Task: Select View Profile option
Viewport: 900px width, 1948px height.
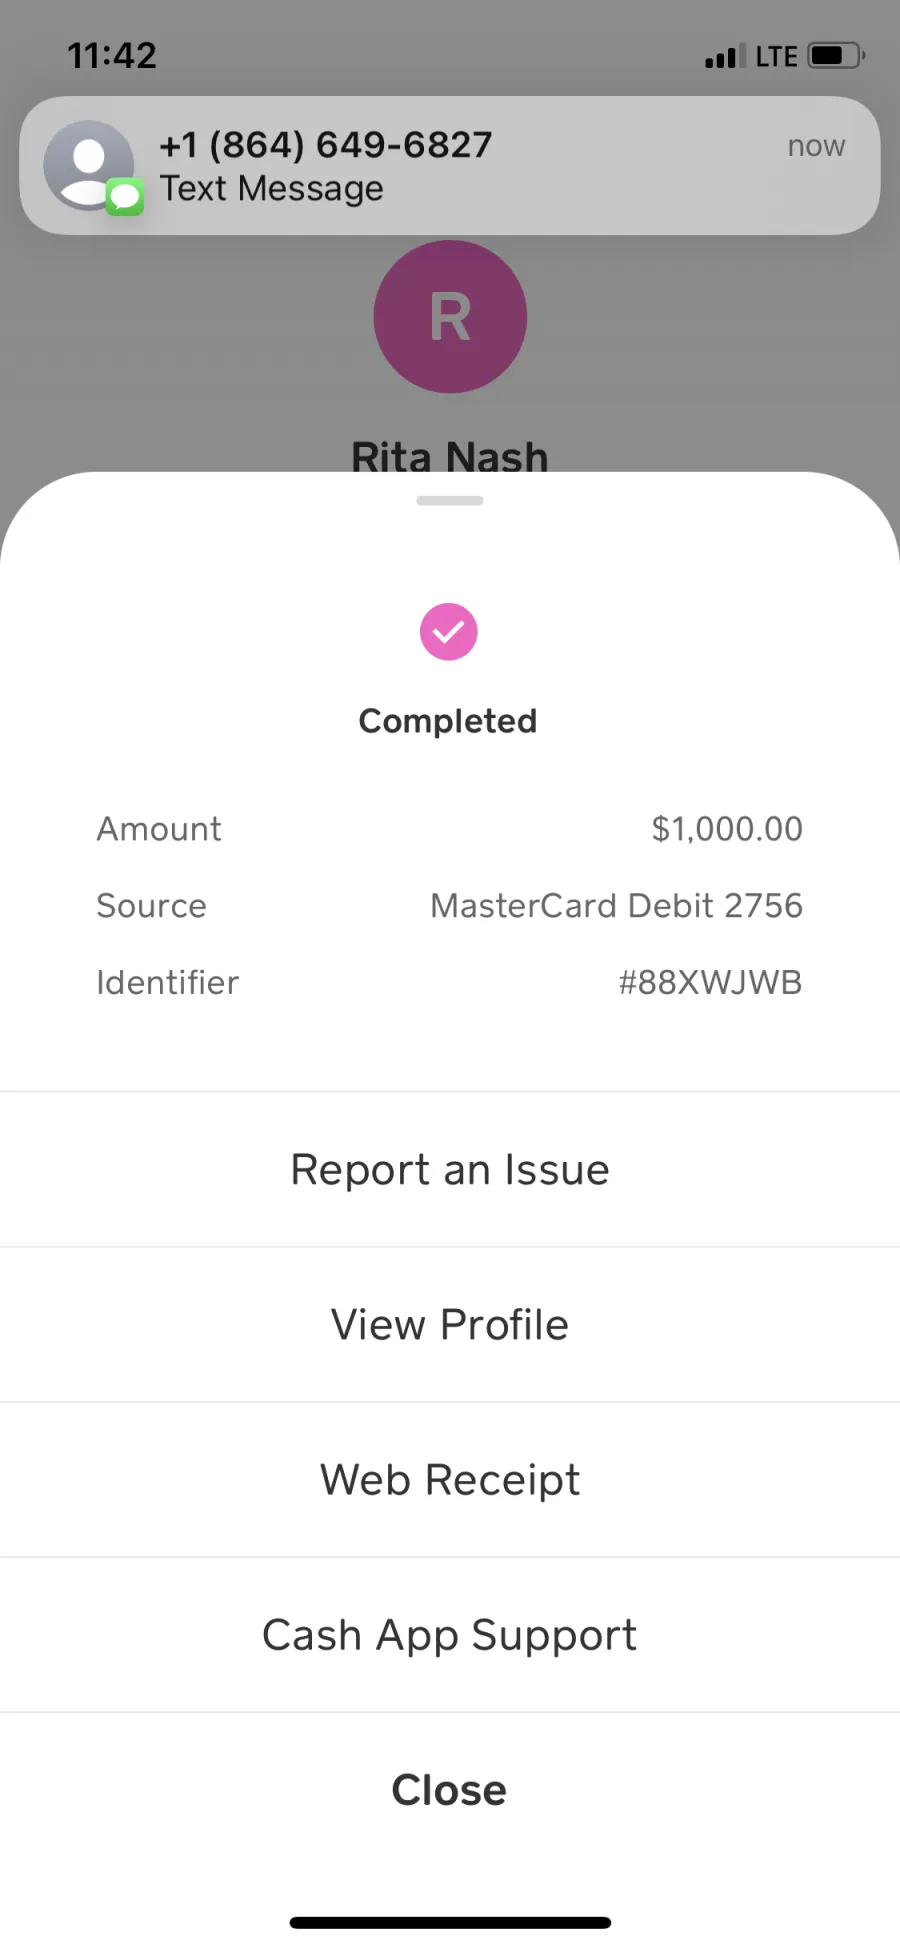Action: [450, 1324]
